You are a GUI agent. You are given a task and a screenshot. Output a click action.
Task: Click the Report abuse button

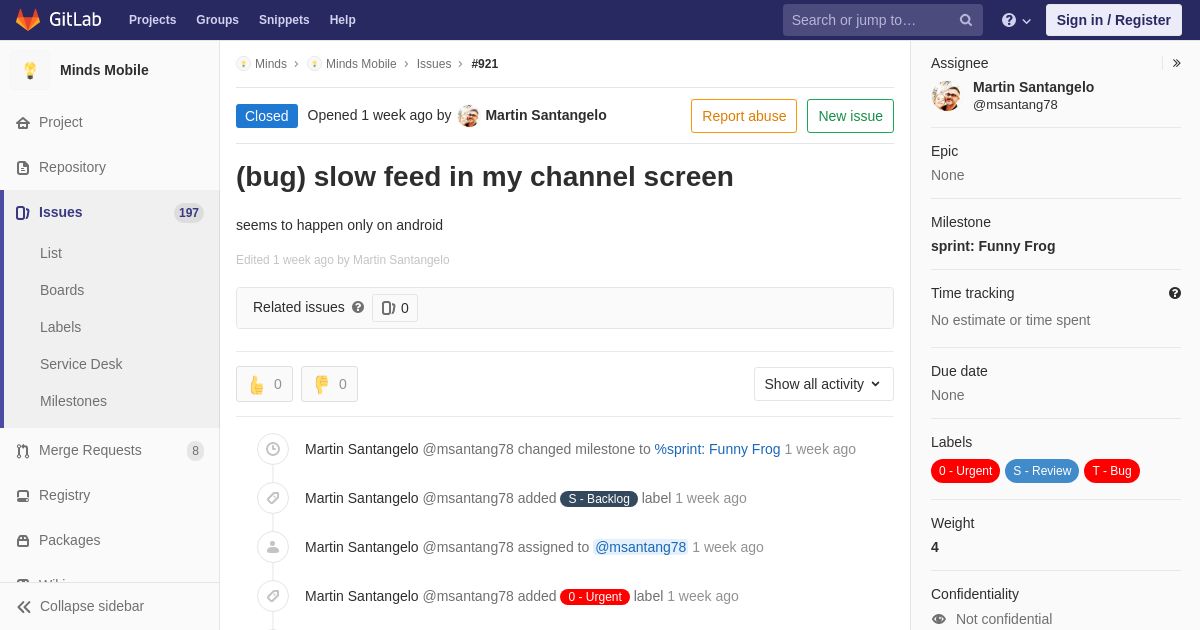(744, 116)
